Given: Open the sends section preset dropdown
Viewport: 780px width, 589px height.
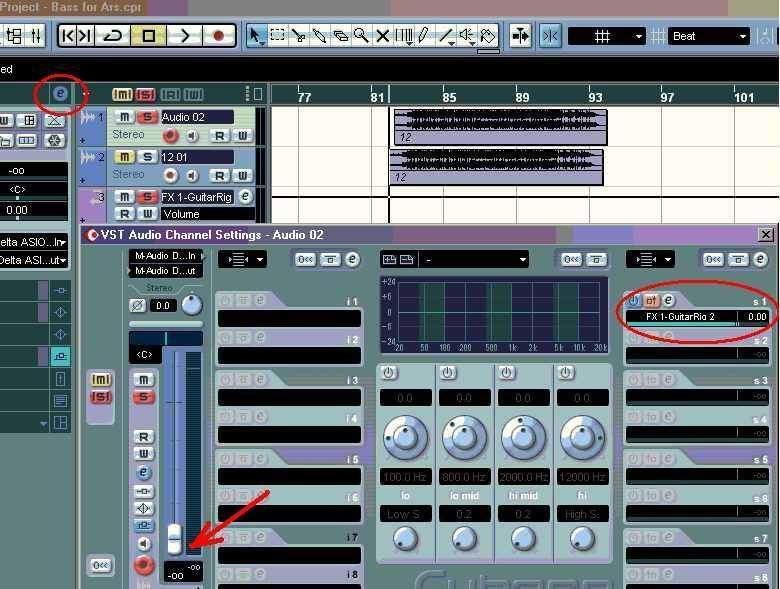Looking at the screenshot, I should pyautogui.click(x=650, y=259).
